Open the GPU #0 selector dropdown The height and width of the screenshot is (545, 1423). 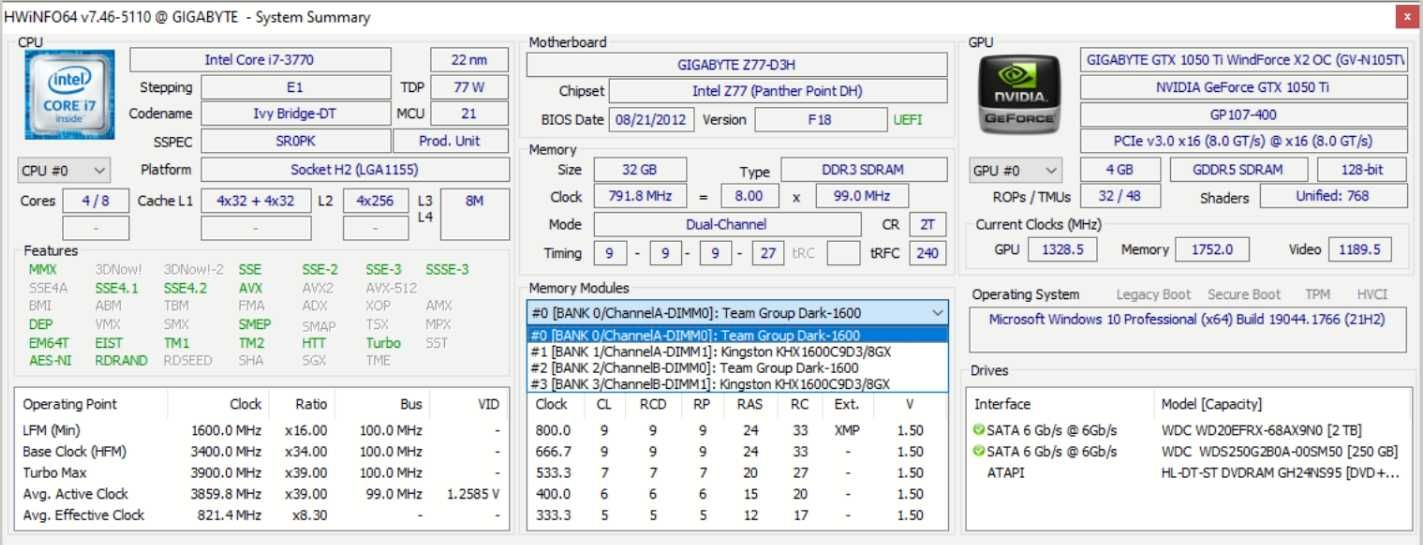pos(1015,171)
